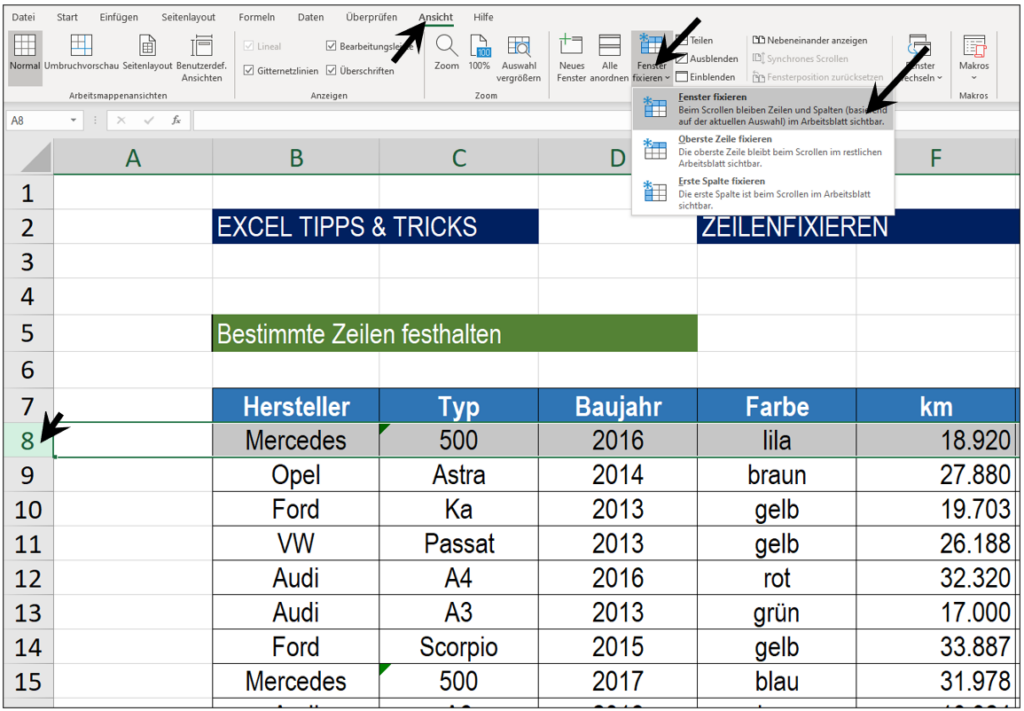The height and width of the screenshot is (711, 1024).
Task: Click the Makros icon
Action: coord(974,46)
